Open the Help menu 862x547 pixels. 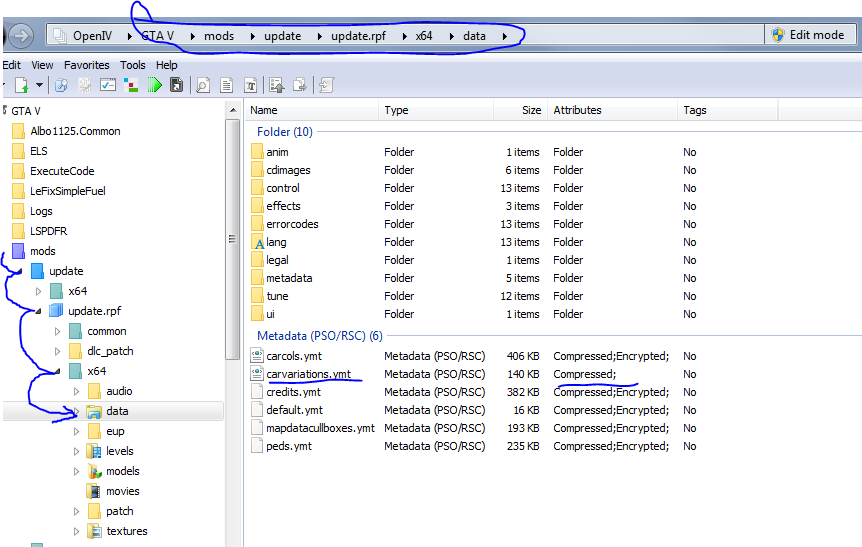[166, 65]
